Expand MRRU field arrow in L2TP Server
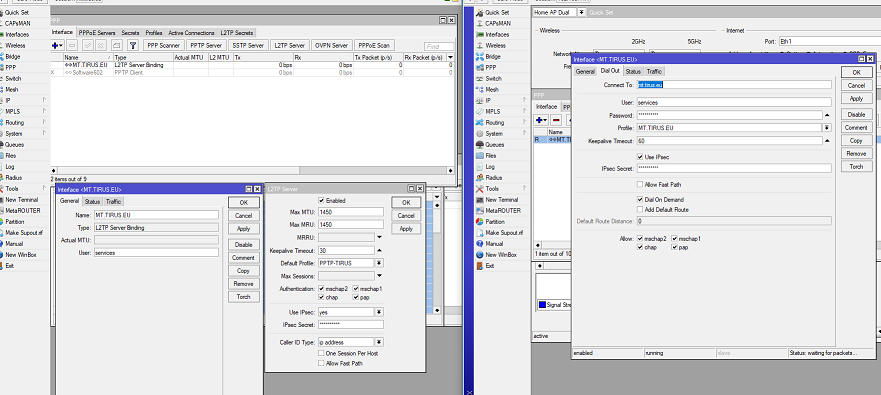This screenshot has width=881, height=395. tap(379, 238)
